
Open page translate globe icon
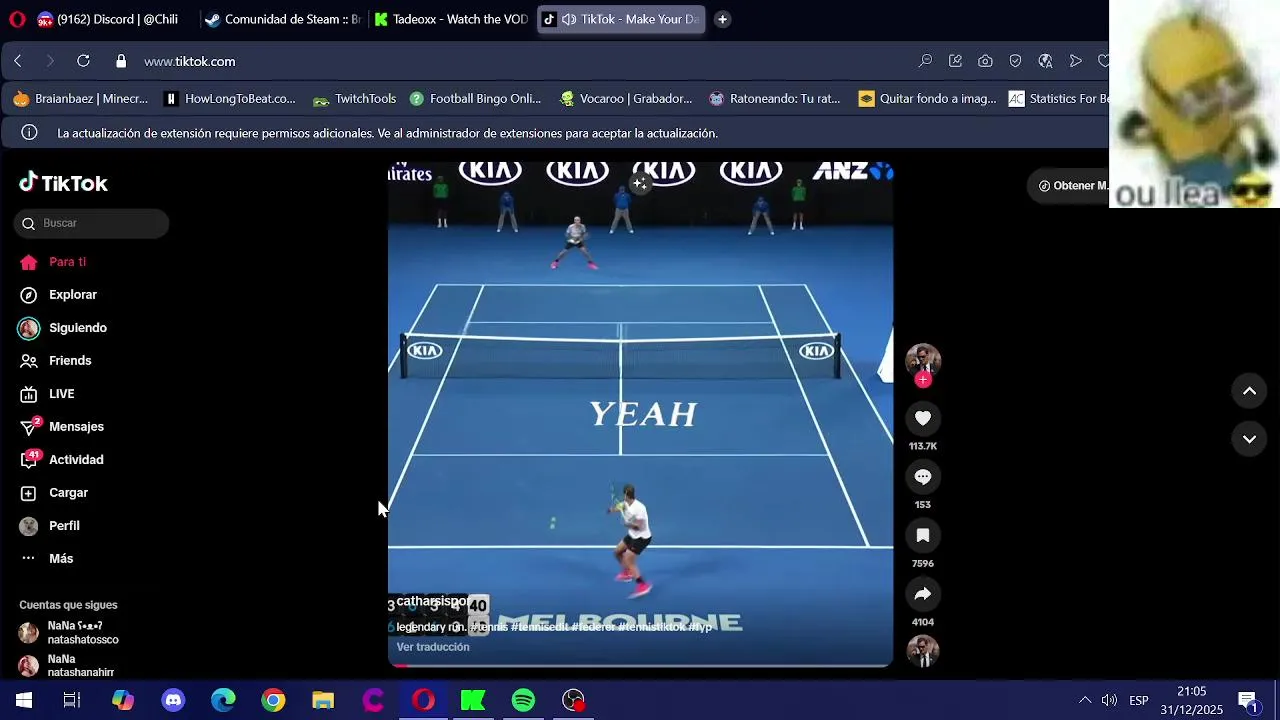1045,61
